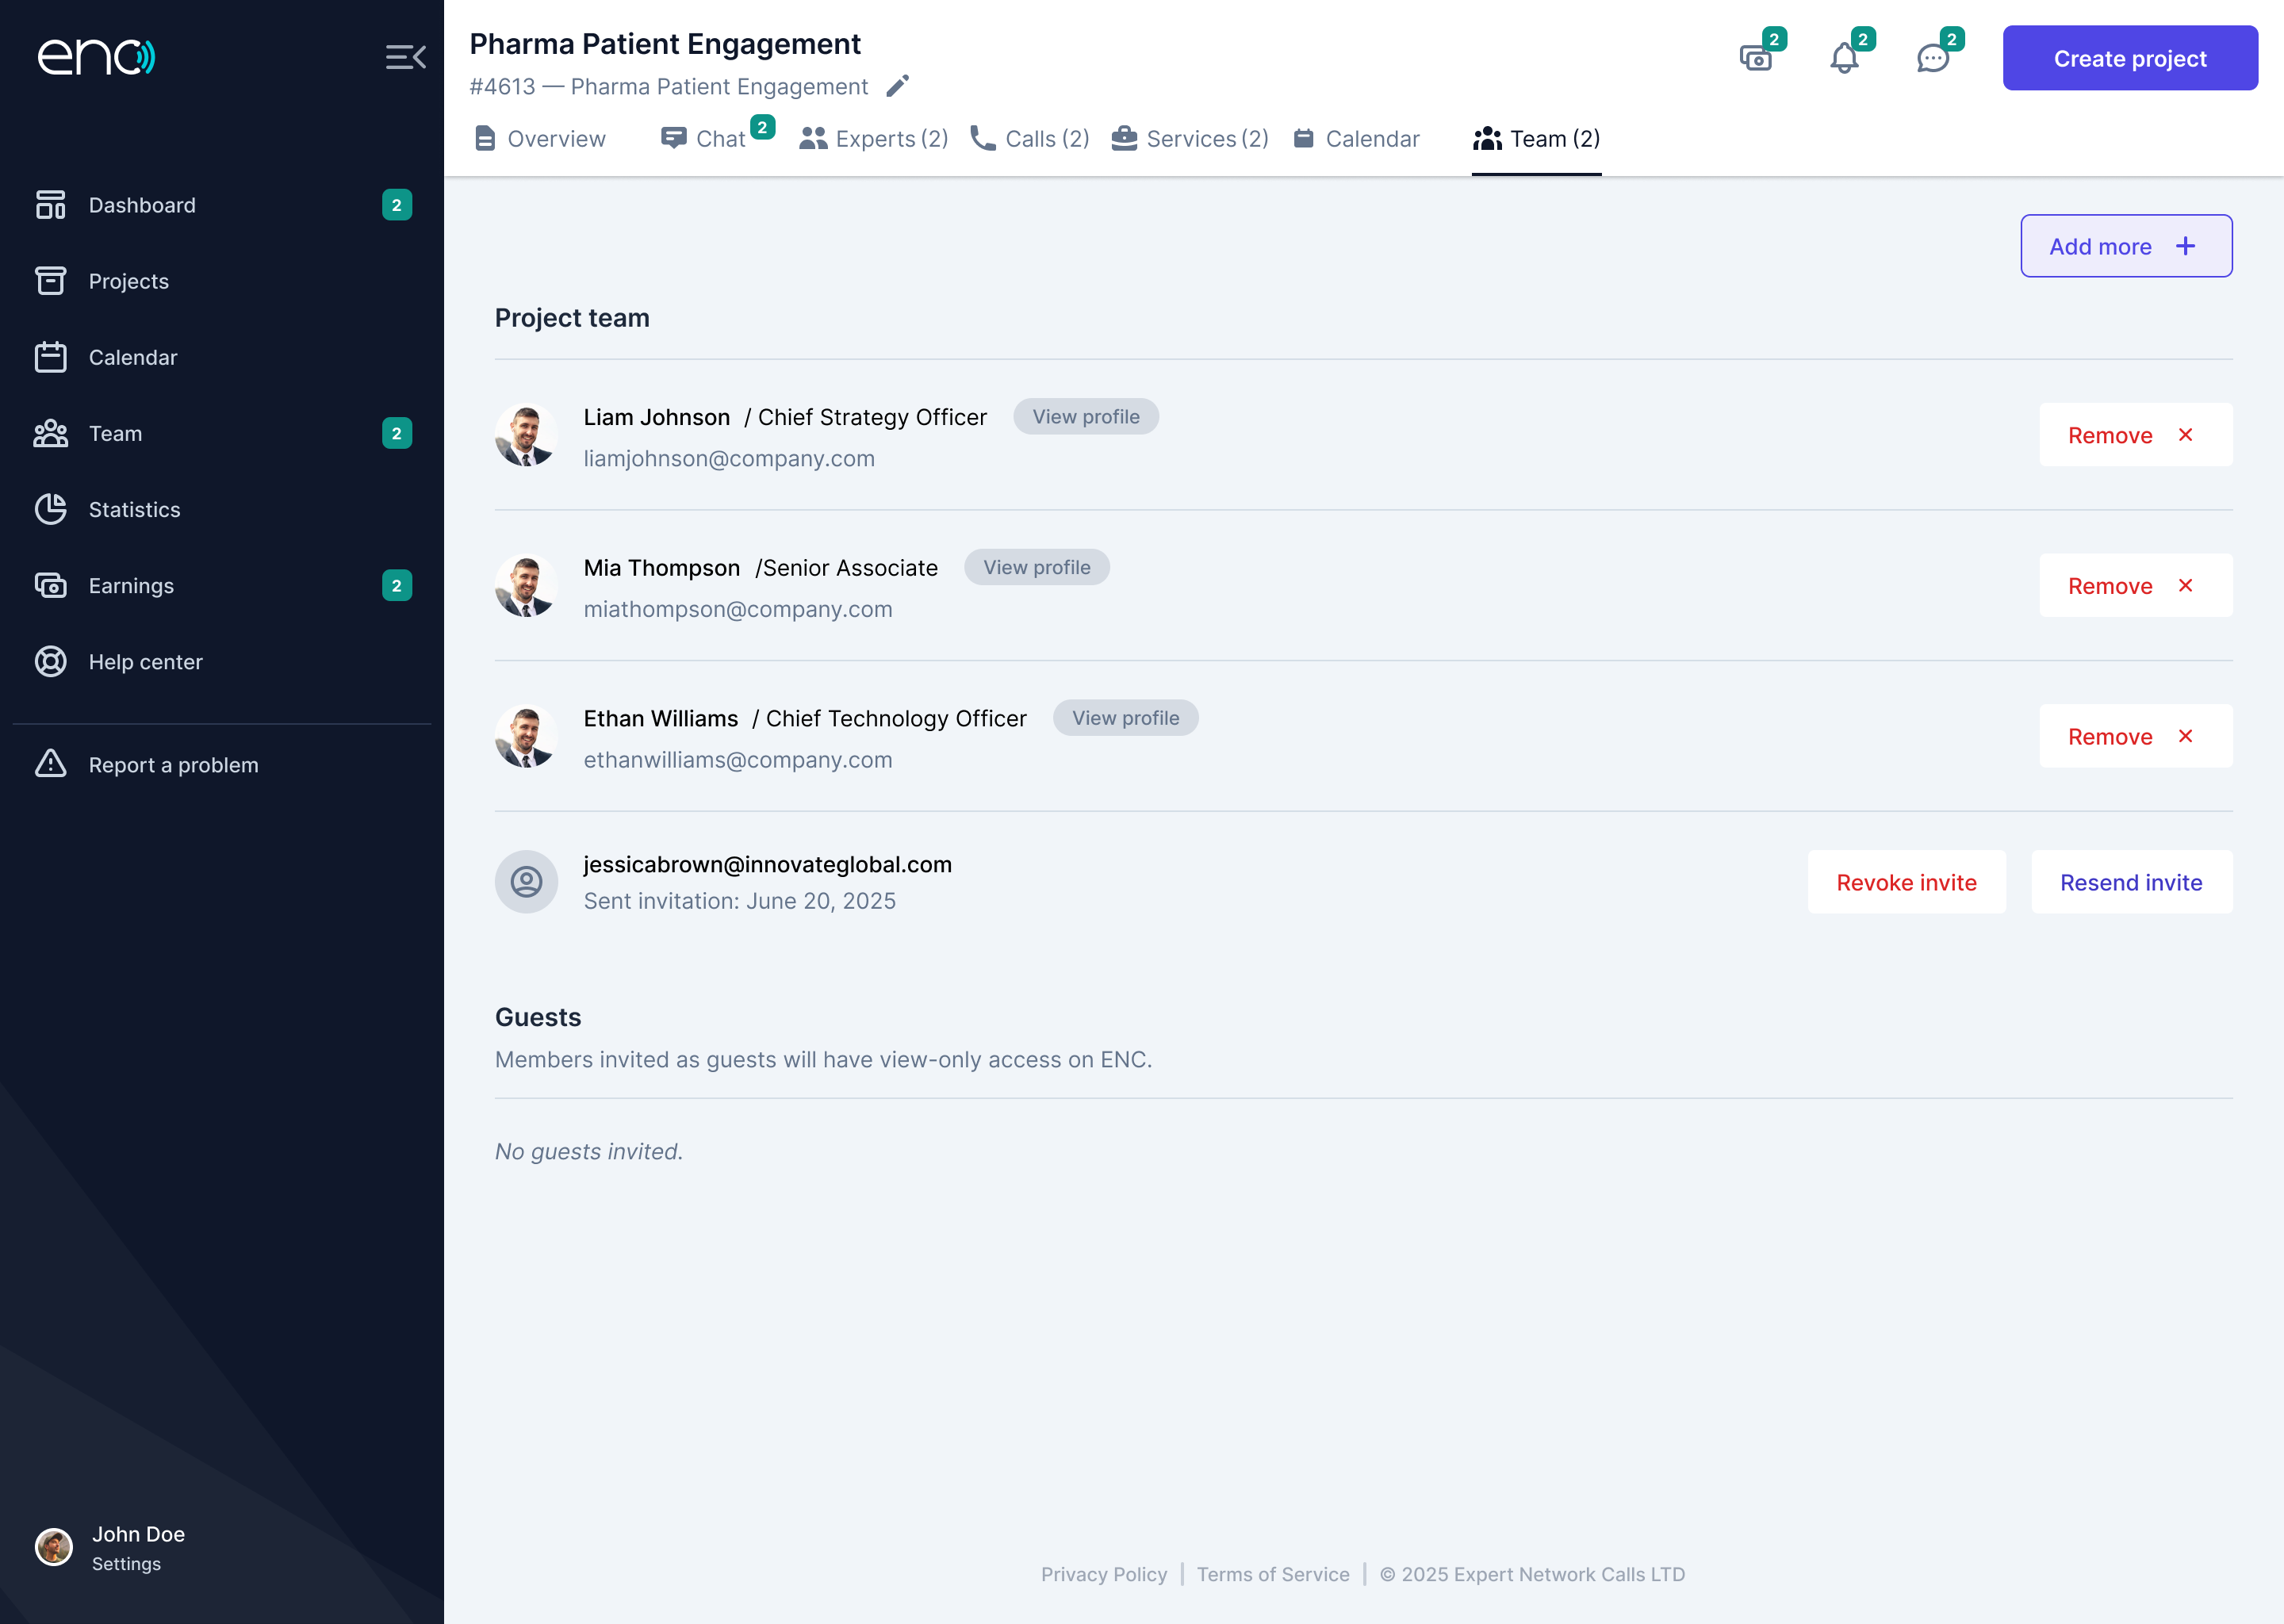Click Ethan Williams' avatar thumbnail
2284x1624 pixels.
tap(526, 736)
